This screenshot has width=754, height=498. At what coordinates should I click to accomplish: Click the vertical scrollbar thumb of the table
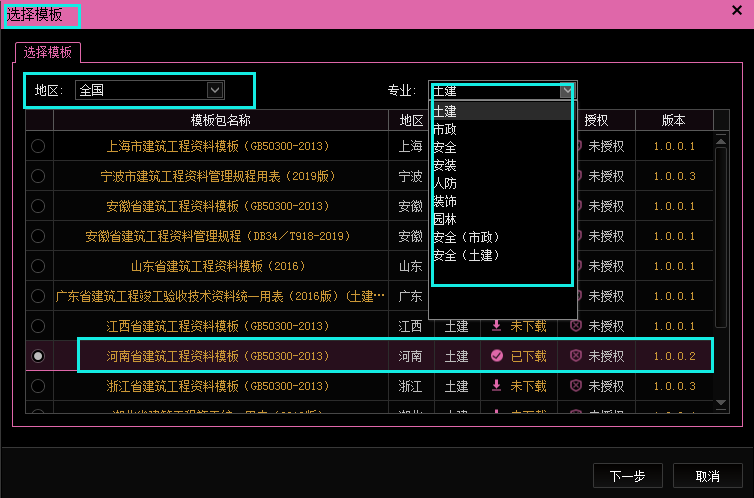720,238
